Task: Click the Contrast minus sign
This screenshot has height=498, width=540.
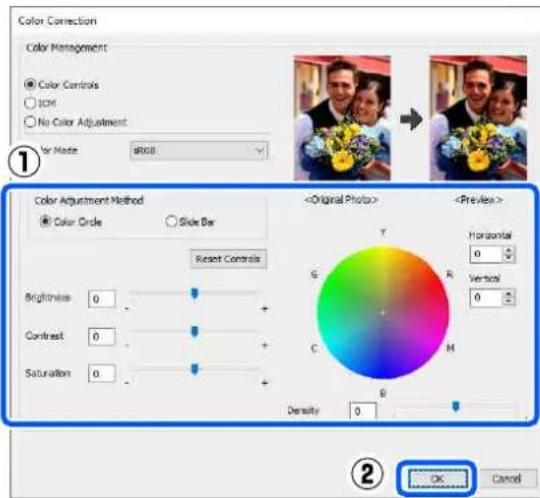Action: pos(127,345)
